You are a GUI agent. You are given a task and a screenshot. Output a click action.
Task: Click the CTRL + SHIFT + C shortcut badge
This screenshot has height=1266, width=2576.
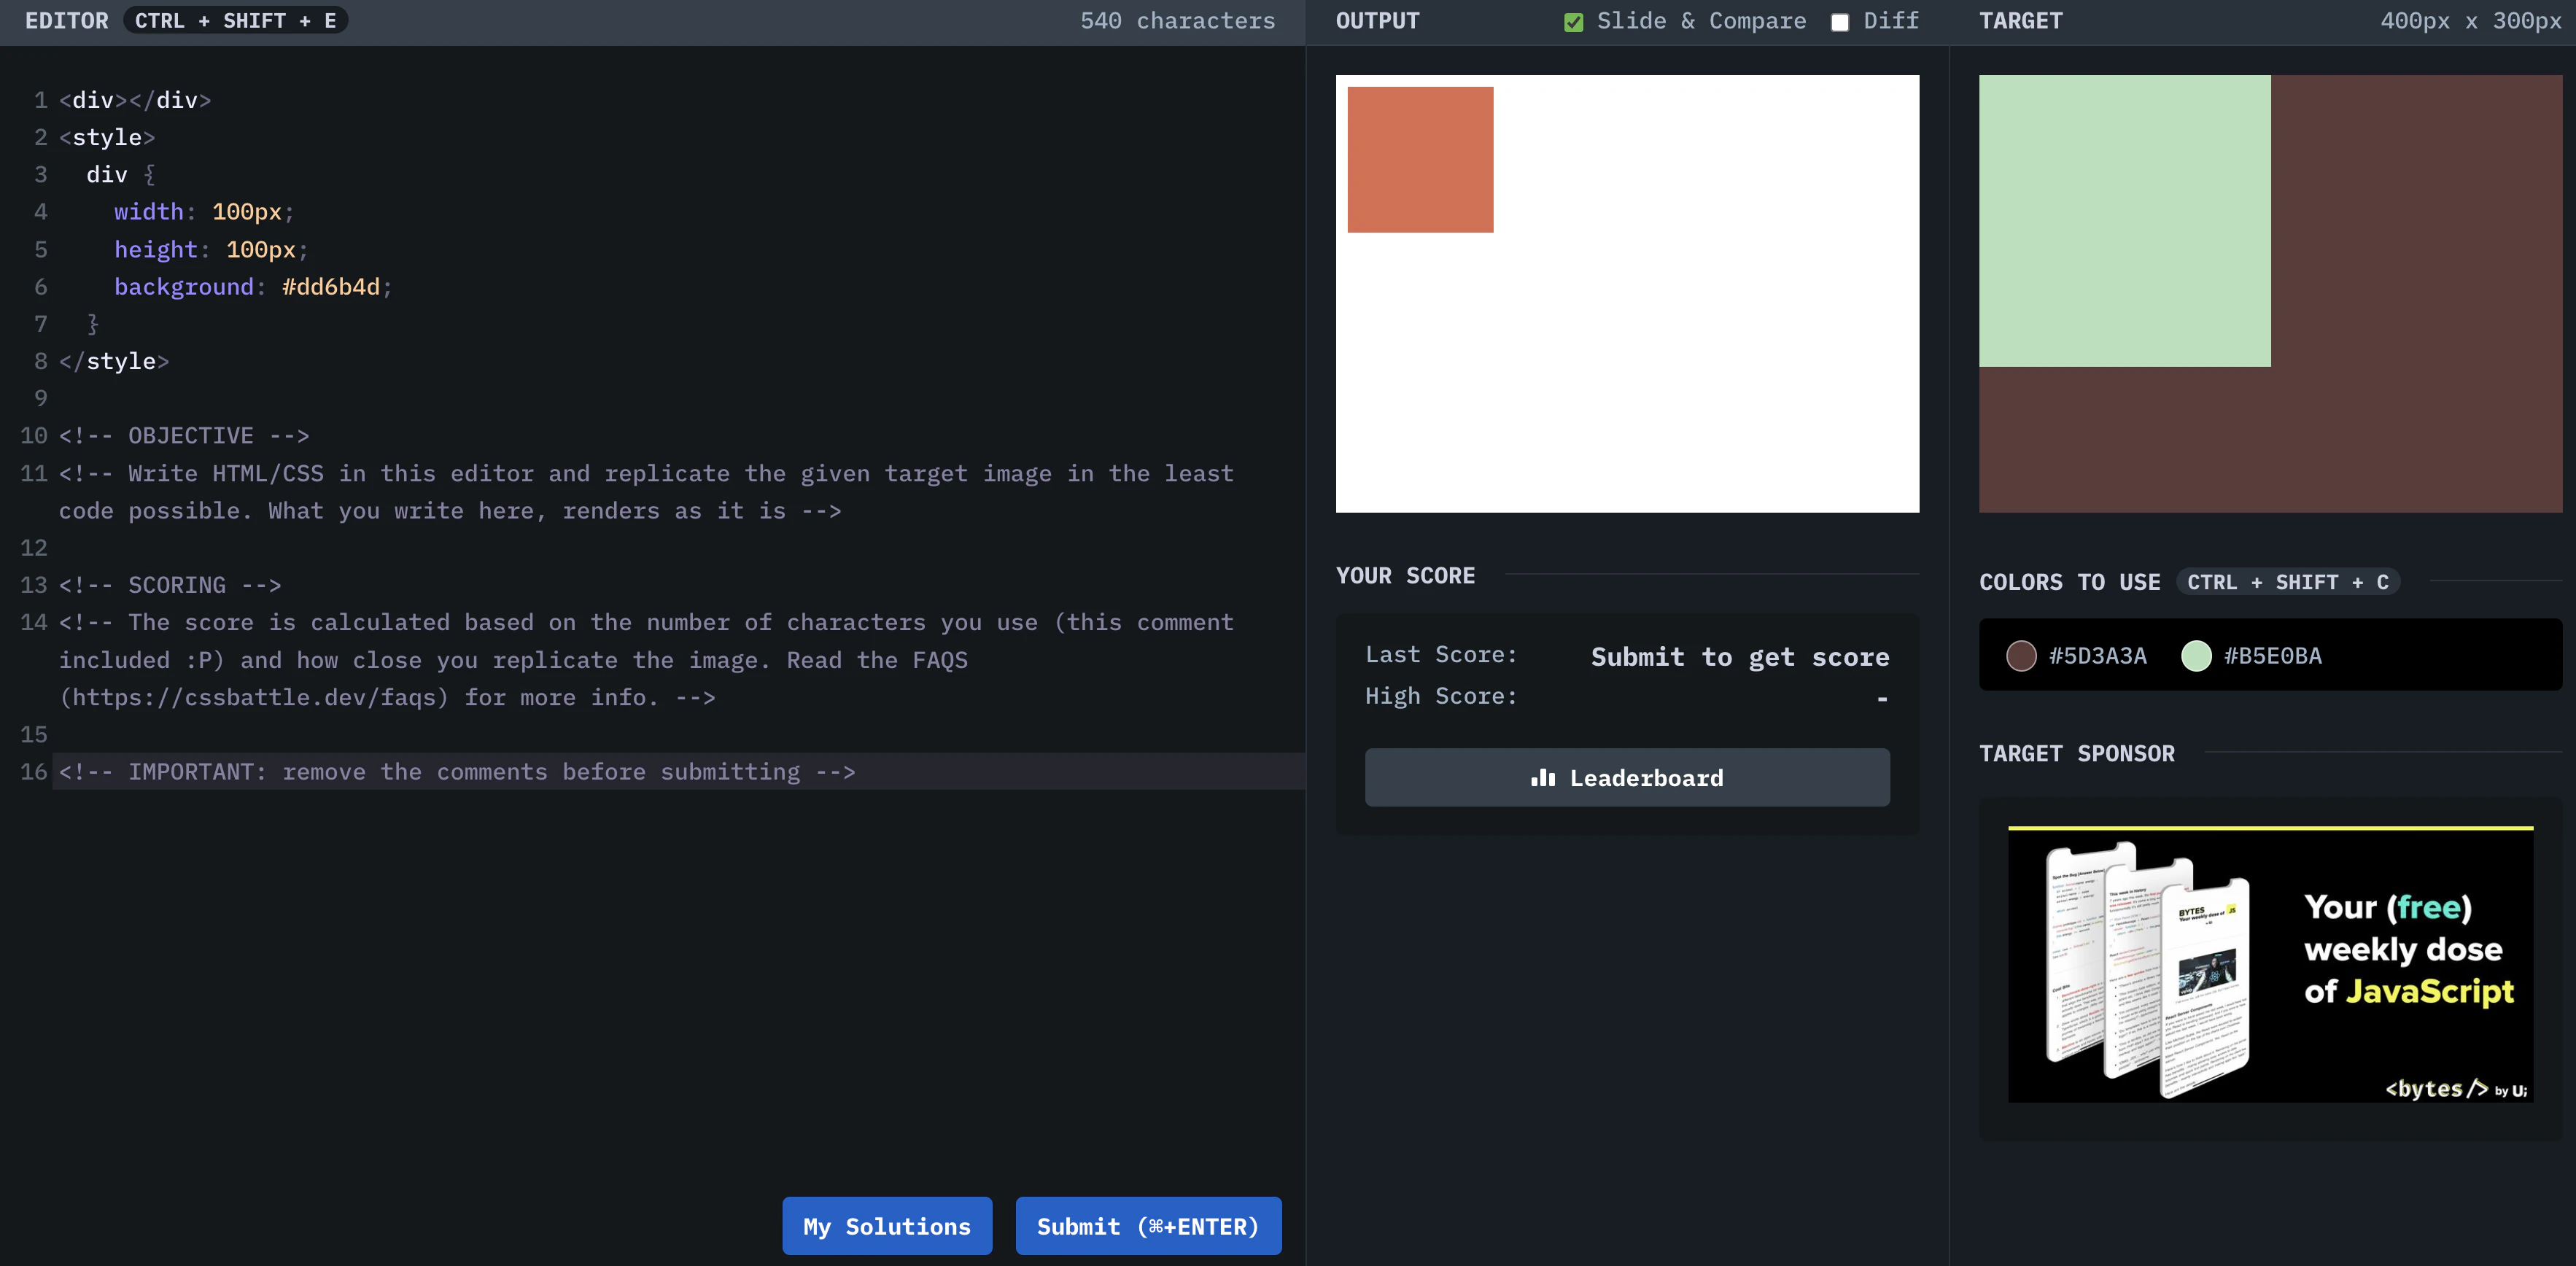click(x=2287, y=582)
